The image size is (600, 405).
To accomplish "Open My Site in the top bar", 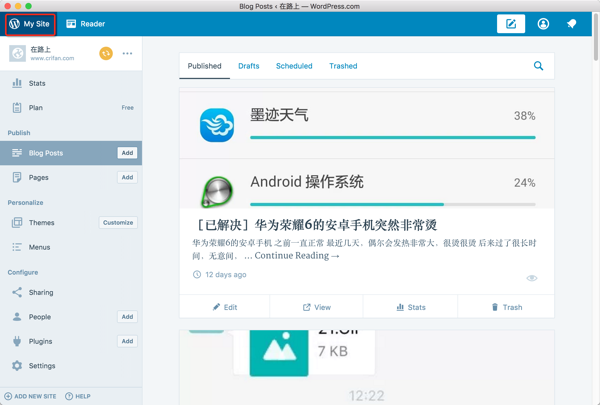I will pyautogui.click(x=30, y=24).
